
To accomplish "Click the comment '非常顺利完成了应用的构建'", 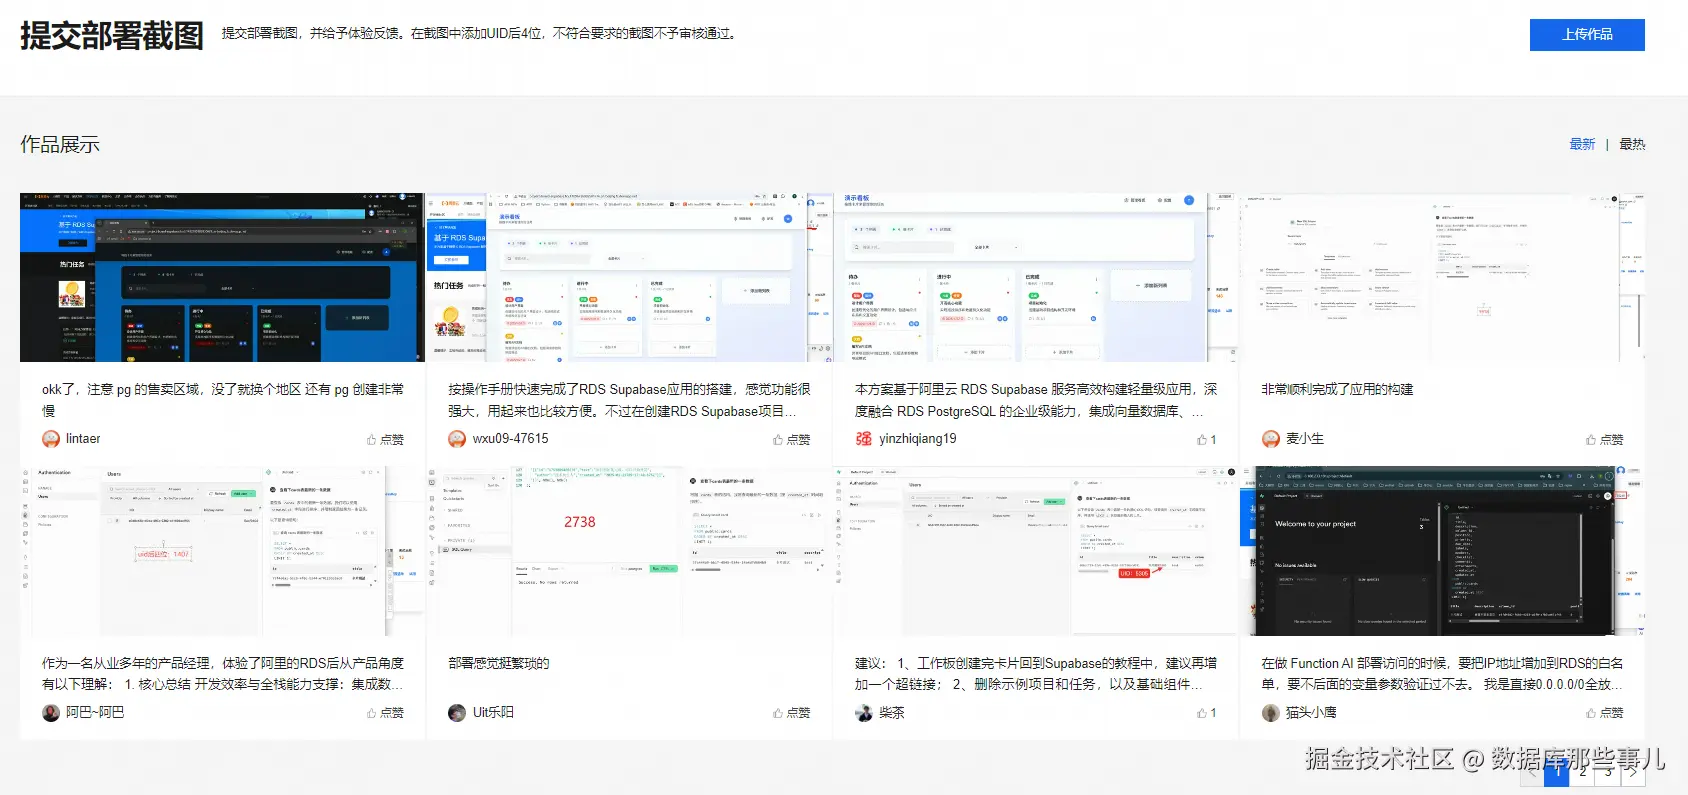I will pos(1337,389).
